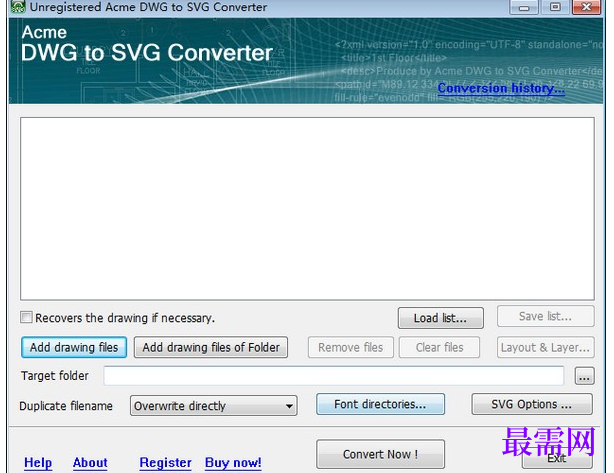Minimize the converter window
The width and height of the screenshot is (614, 473).
[x=524, y=7]
